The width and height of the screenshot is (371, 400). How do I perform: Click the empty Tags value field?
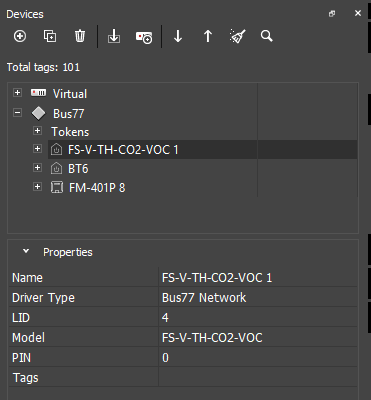(258, 377)
